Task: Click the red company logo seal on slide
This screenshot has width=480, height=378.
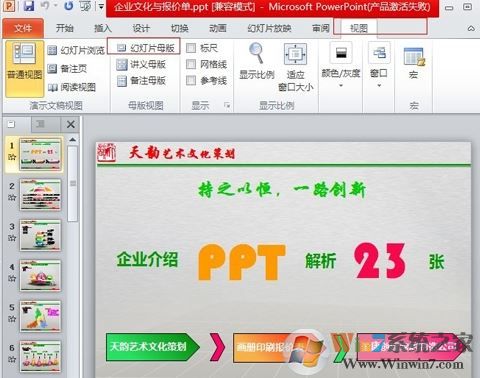Action: (107, 153)
